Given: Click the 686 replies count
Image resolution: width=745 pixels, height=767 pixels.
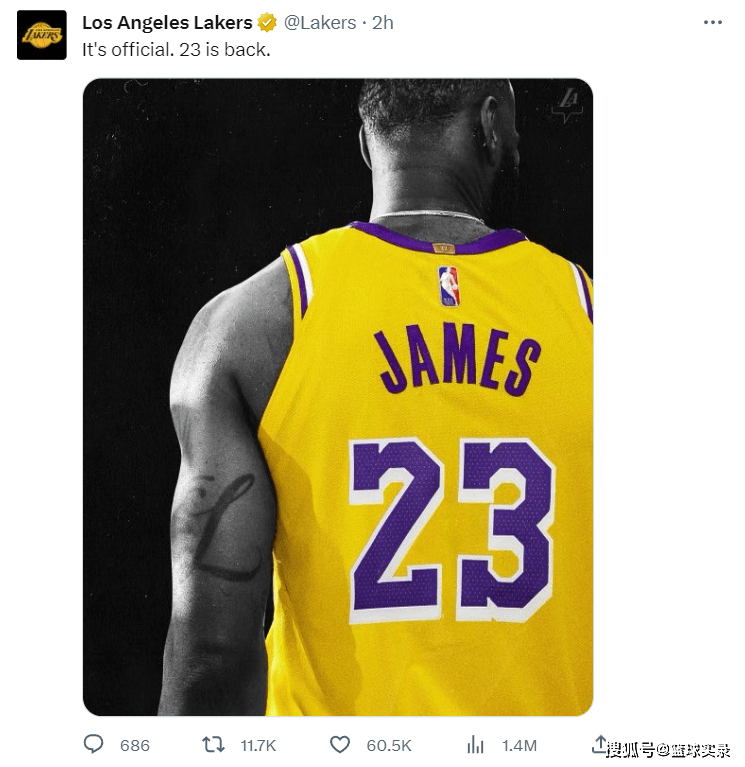Looking at the screenshot, I should (x=135, y=745).
